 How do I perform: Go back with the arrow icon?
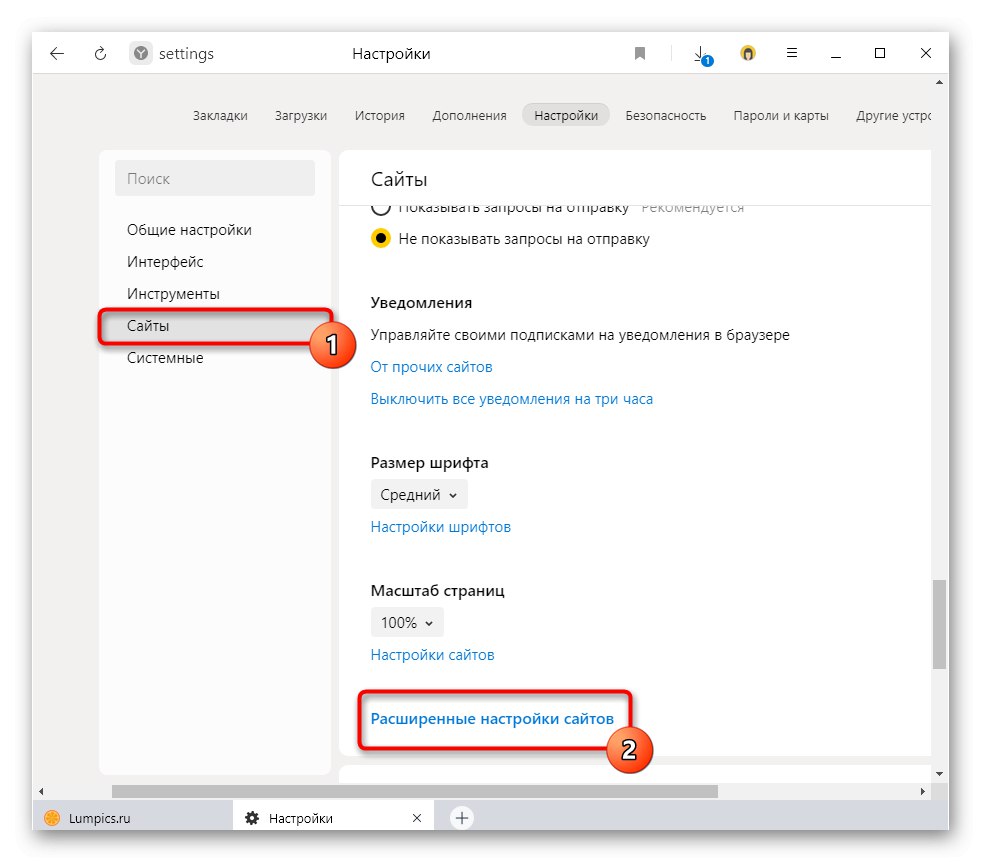click(57, 54)
